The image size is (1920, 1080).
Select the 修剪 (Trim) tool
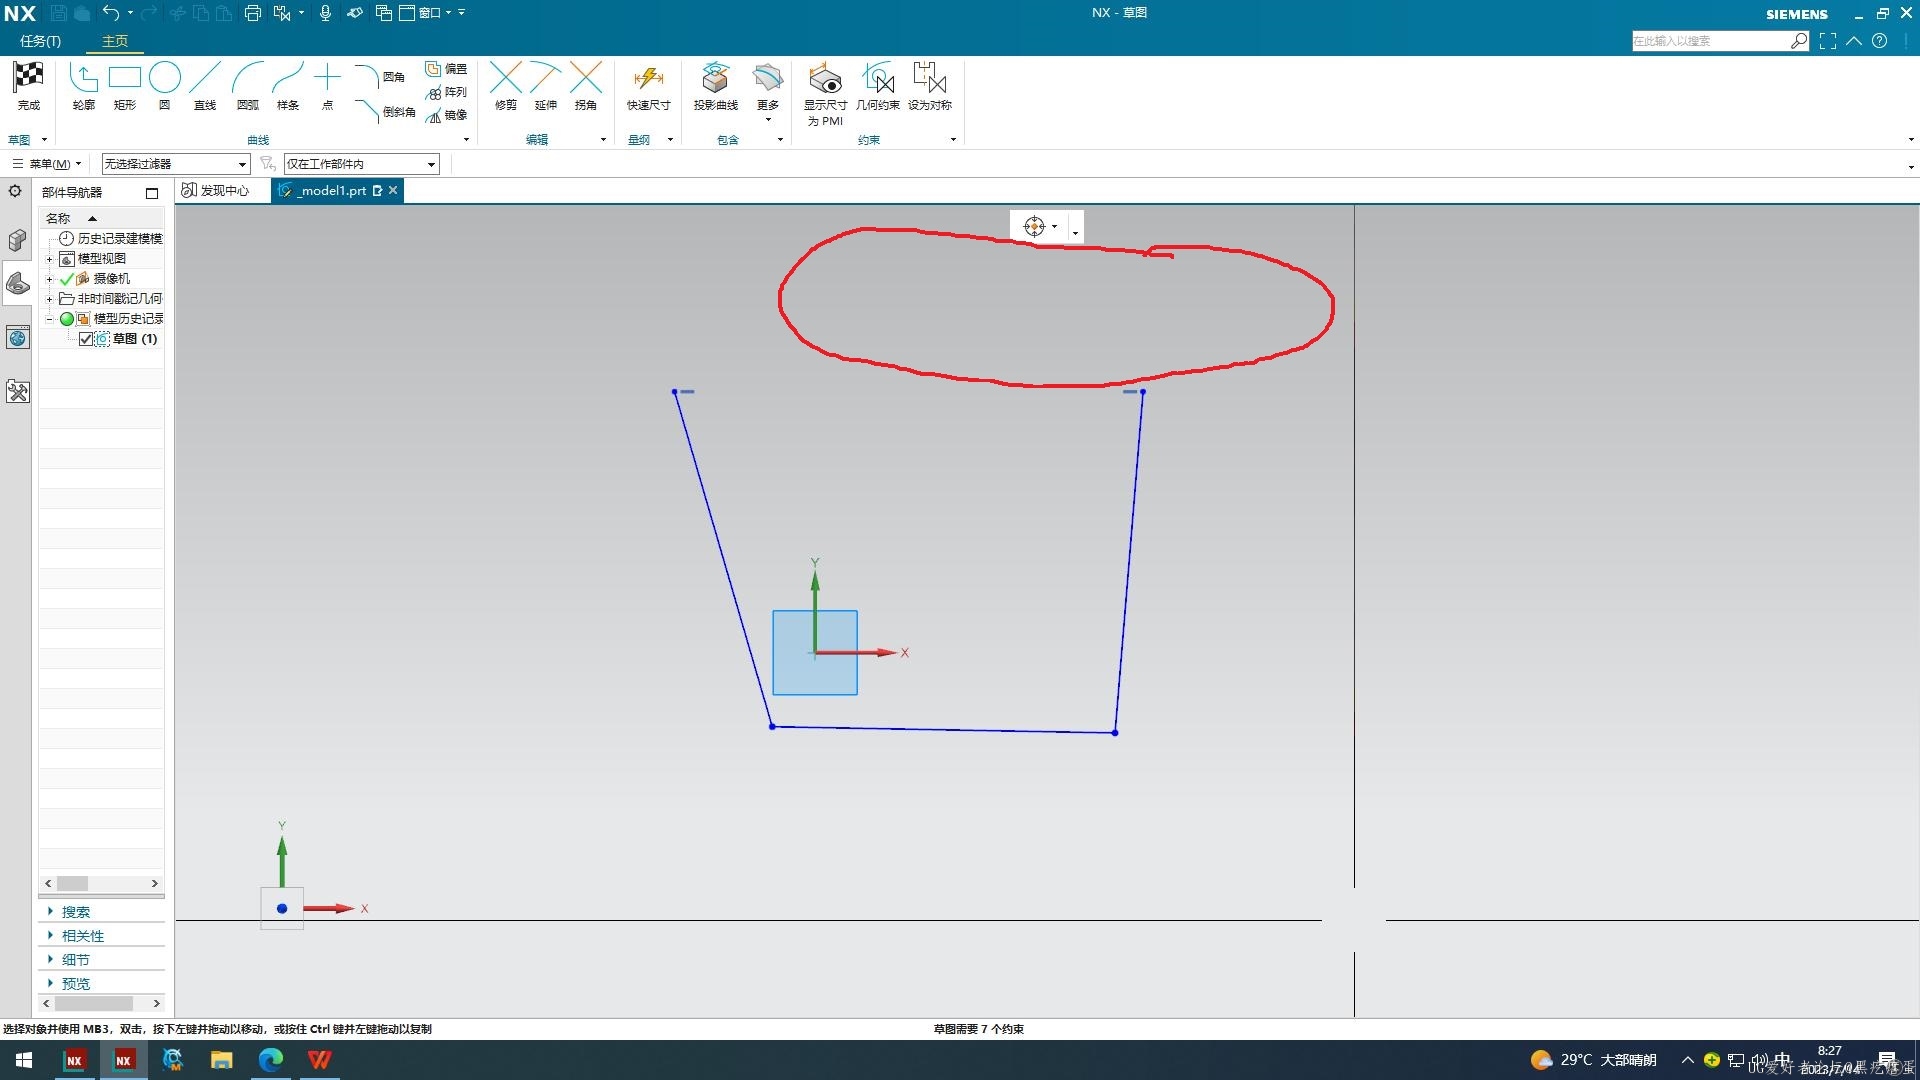click(x=506, y=86)
